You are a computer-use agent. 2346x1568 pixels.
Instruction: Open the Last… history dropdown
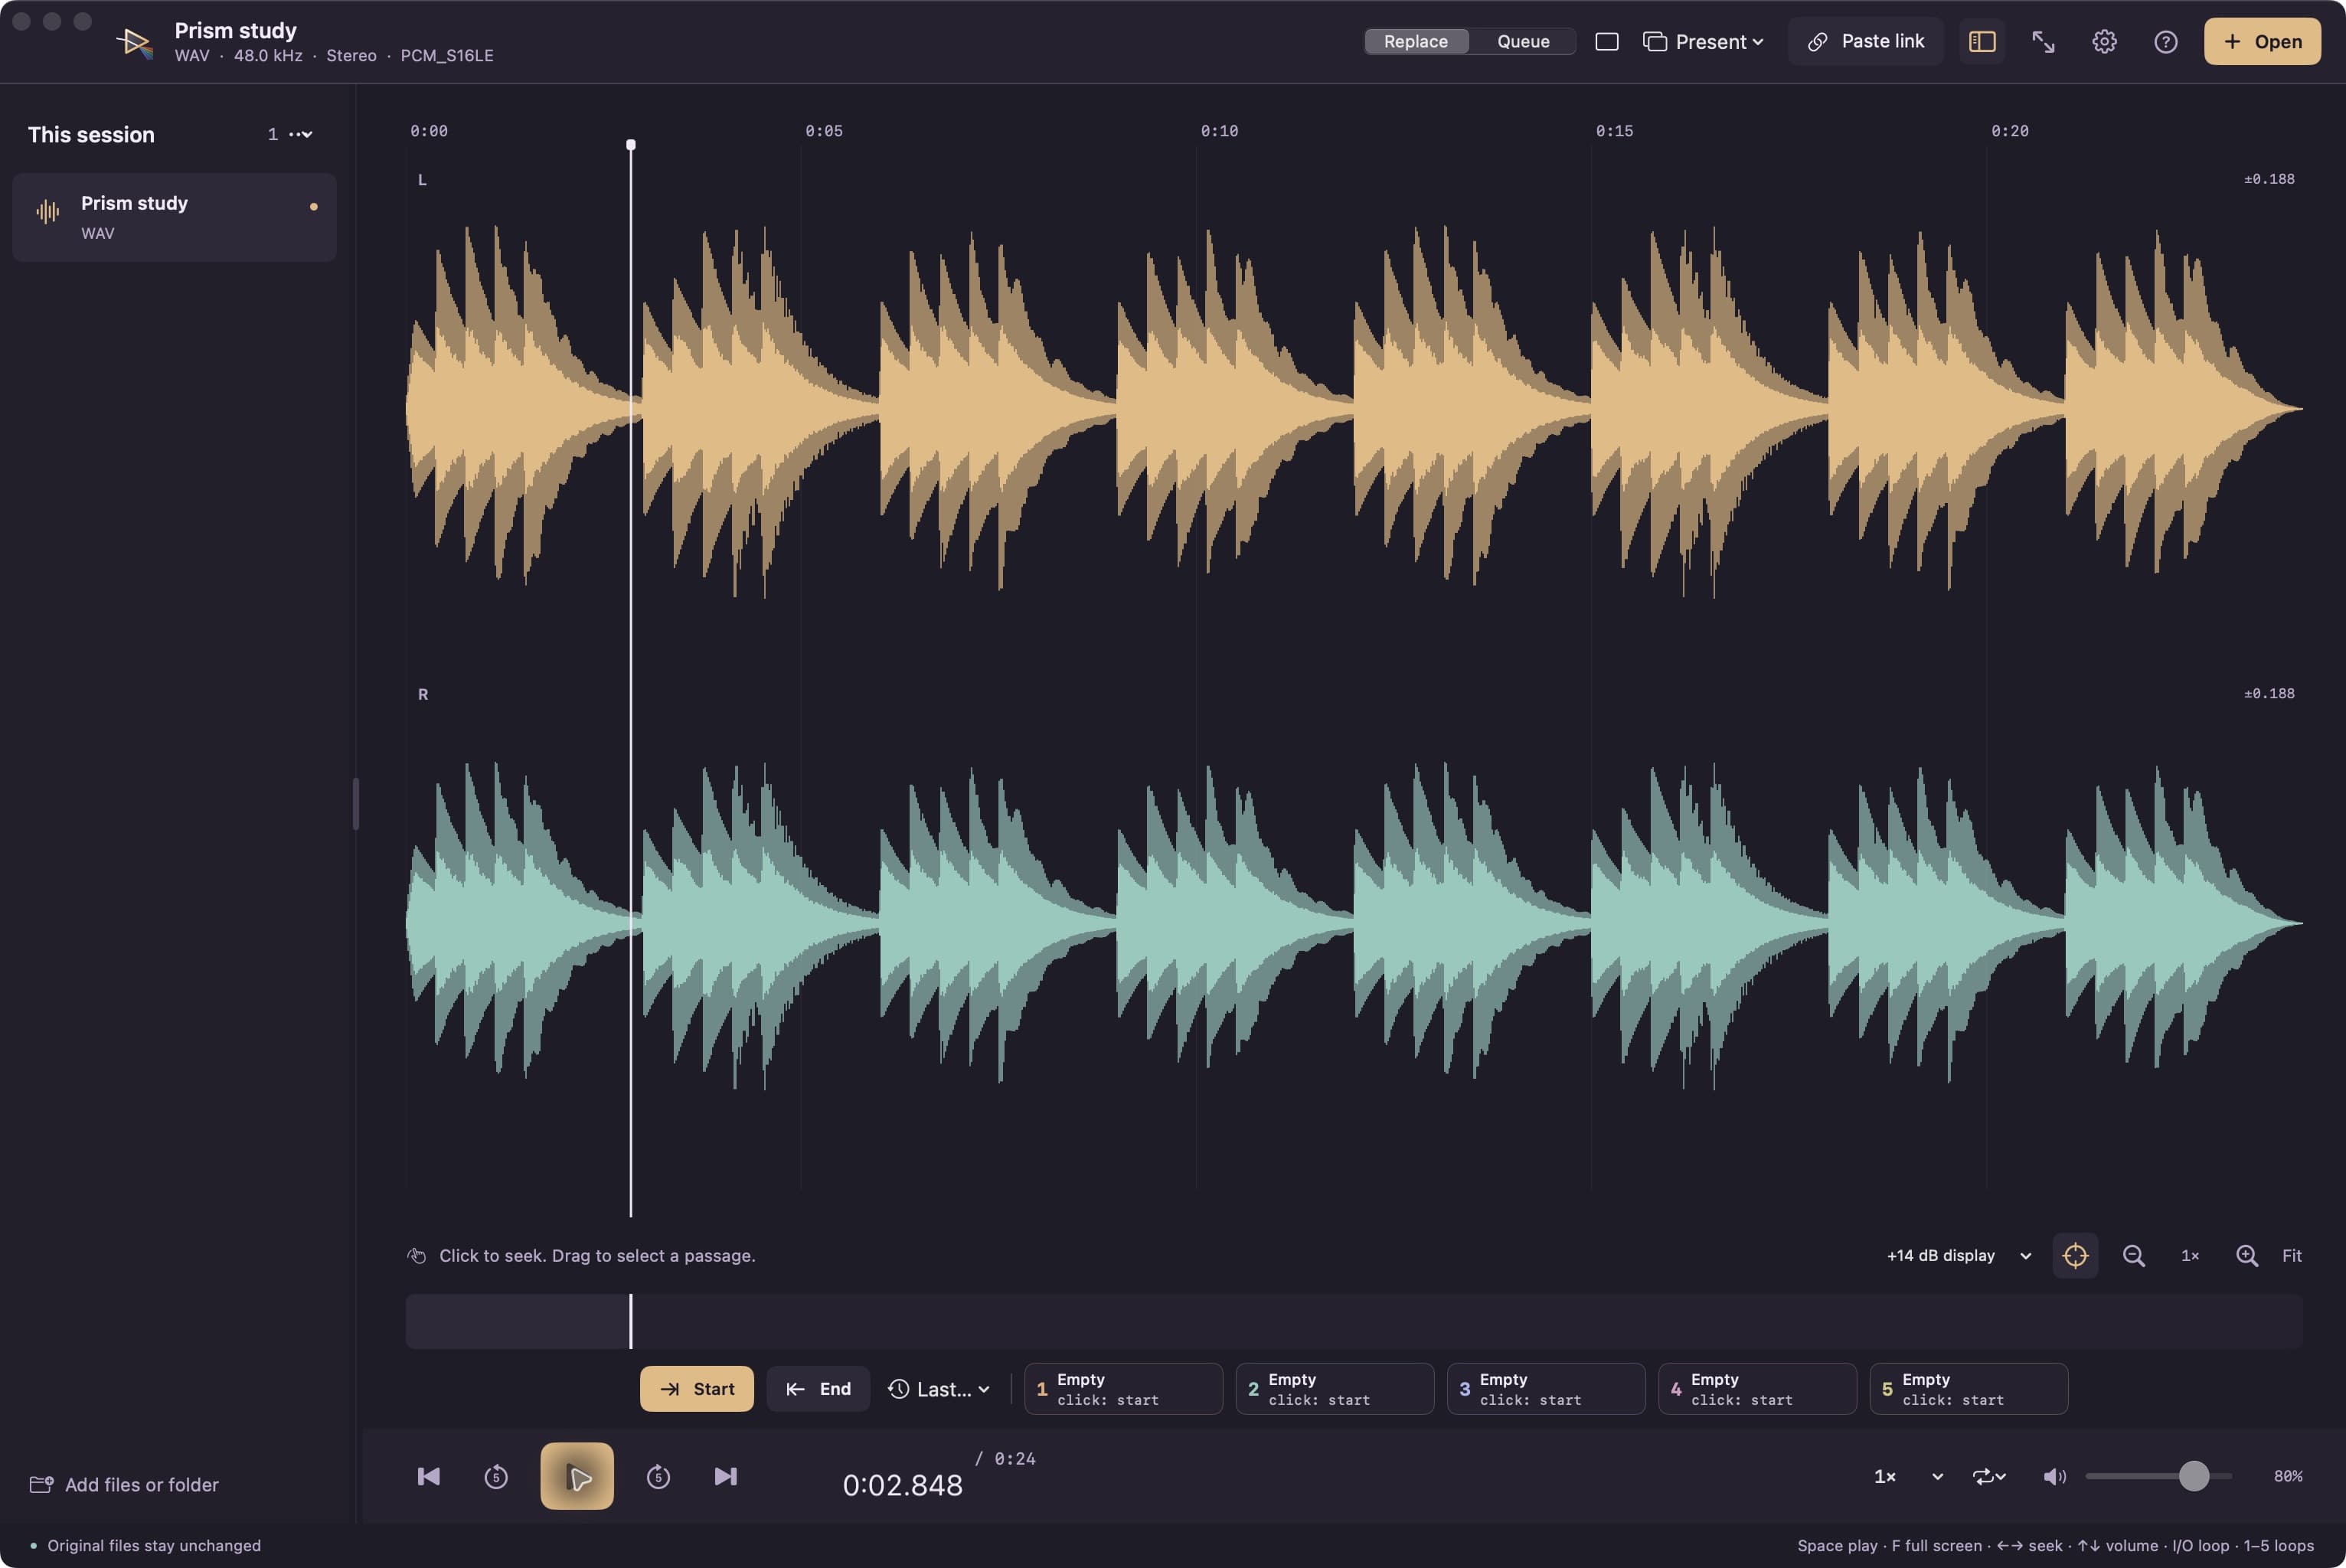939,1389
